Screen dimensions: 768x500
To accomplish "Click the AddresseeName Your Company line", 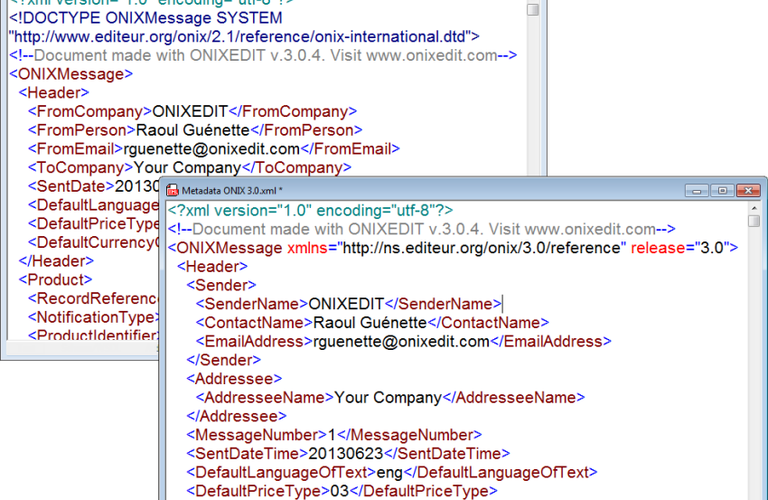I will click(390, 398).
